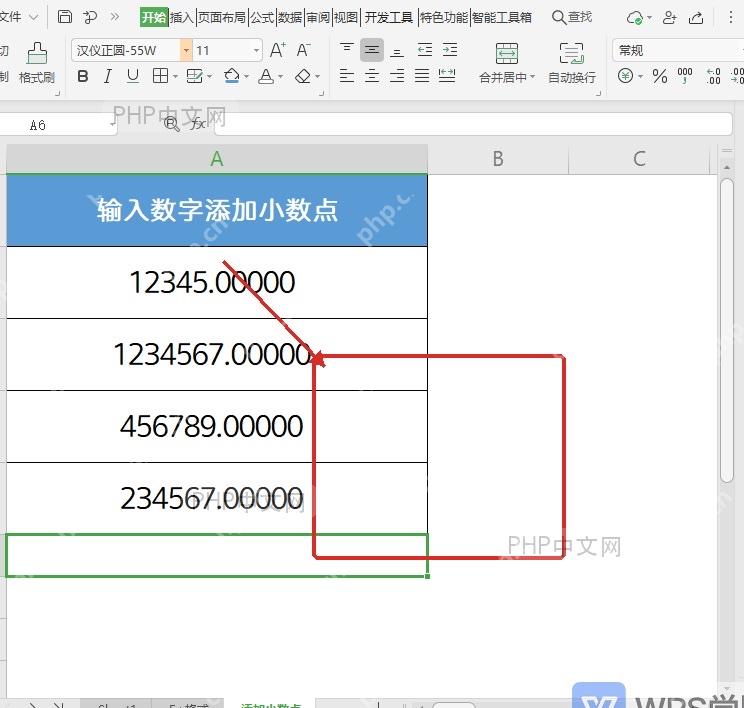Toggle bold formatting
Image resolution: width=744 pixels, height=708 pixels.
coord(83,76)
